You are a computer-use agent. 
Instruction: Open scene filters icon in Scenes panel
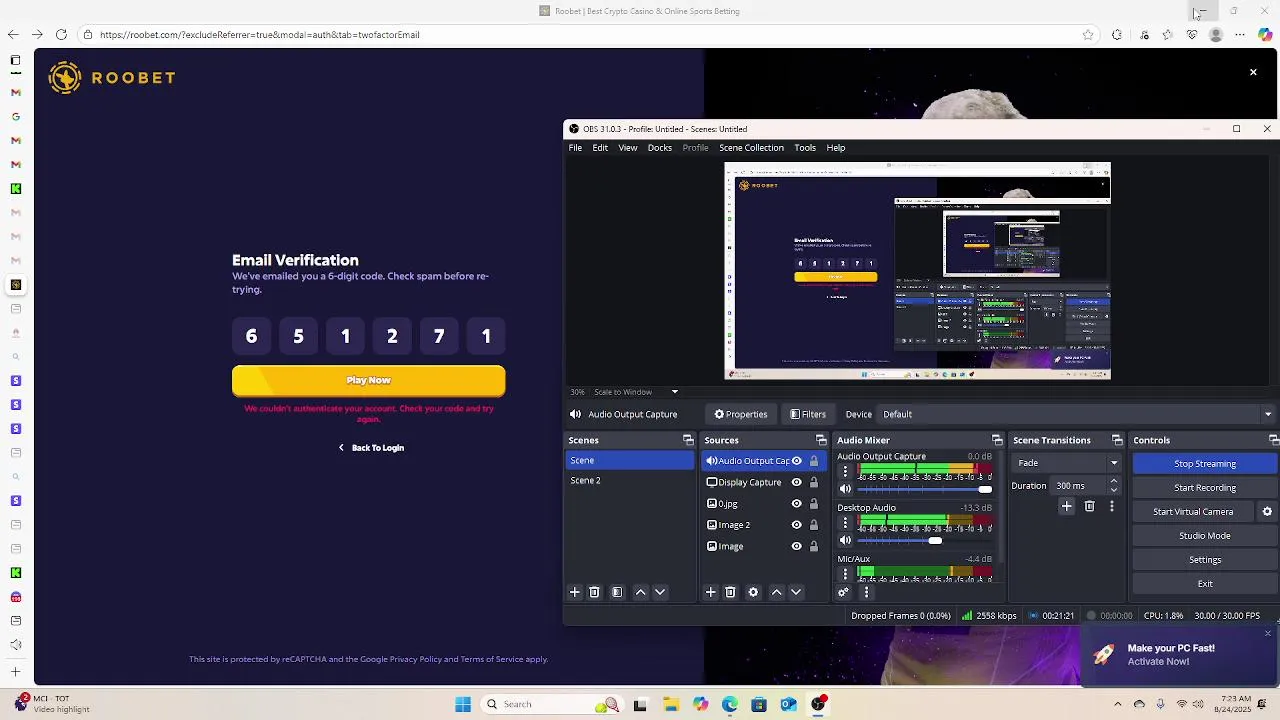[x=617, y=592]
